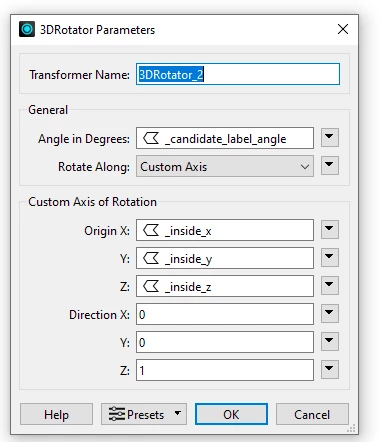Click the attribute icon in Angle in Degrees field
This screenshot has height=442, width=384.
[151, 138]
